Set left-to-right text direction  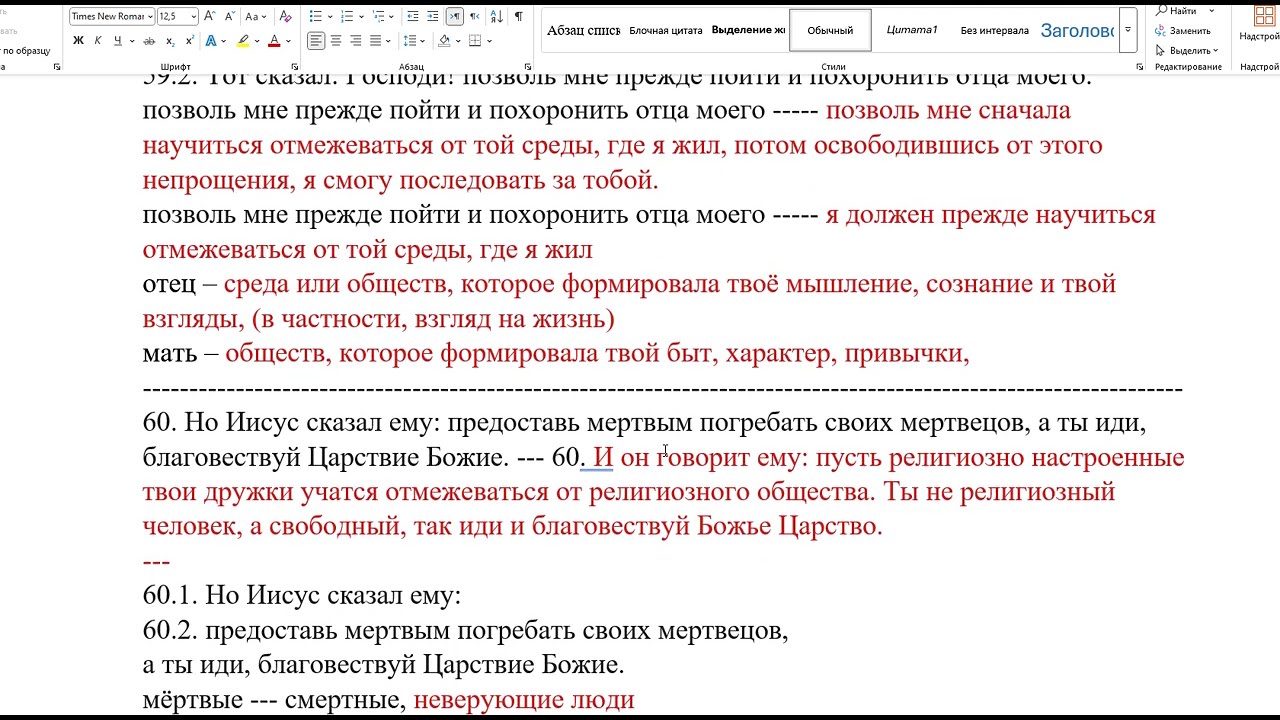click(454, 17)
